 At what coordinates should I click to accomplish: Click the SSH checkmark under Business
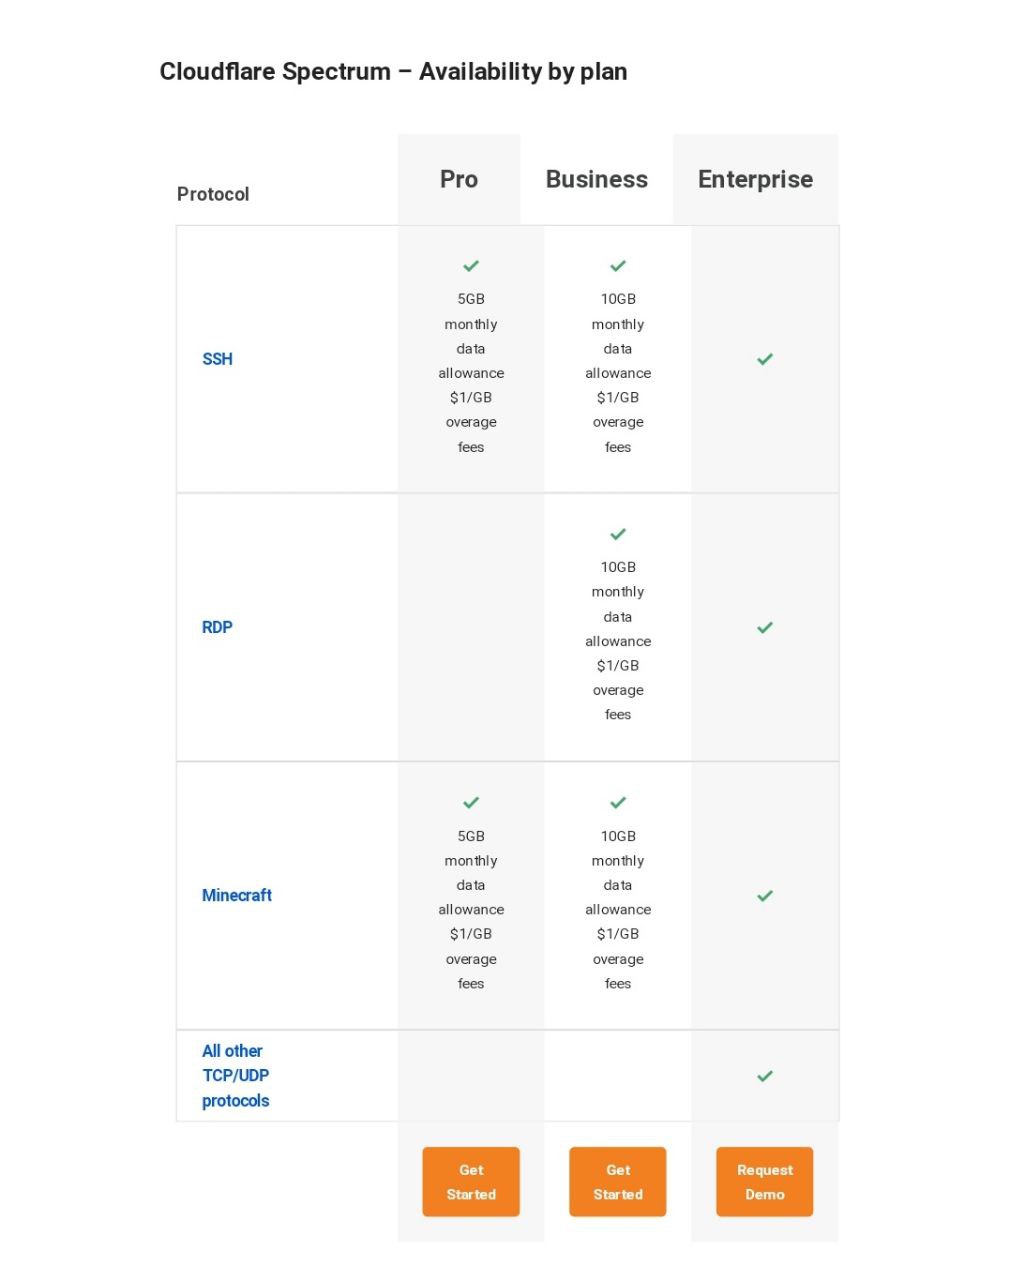coord(618,266)
